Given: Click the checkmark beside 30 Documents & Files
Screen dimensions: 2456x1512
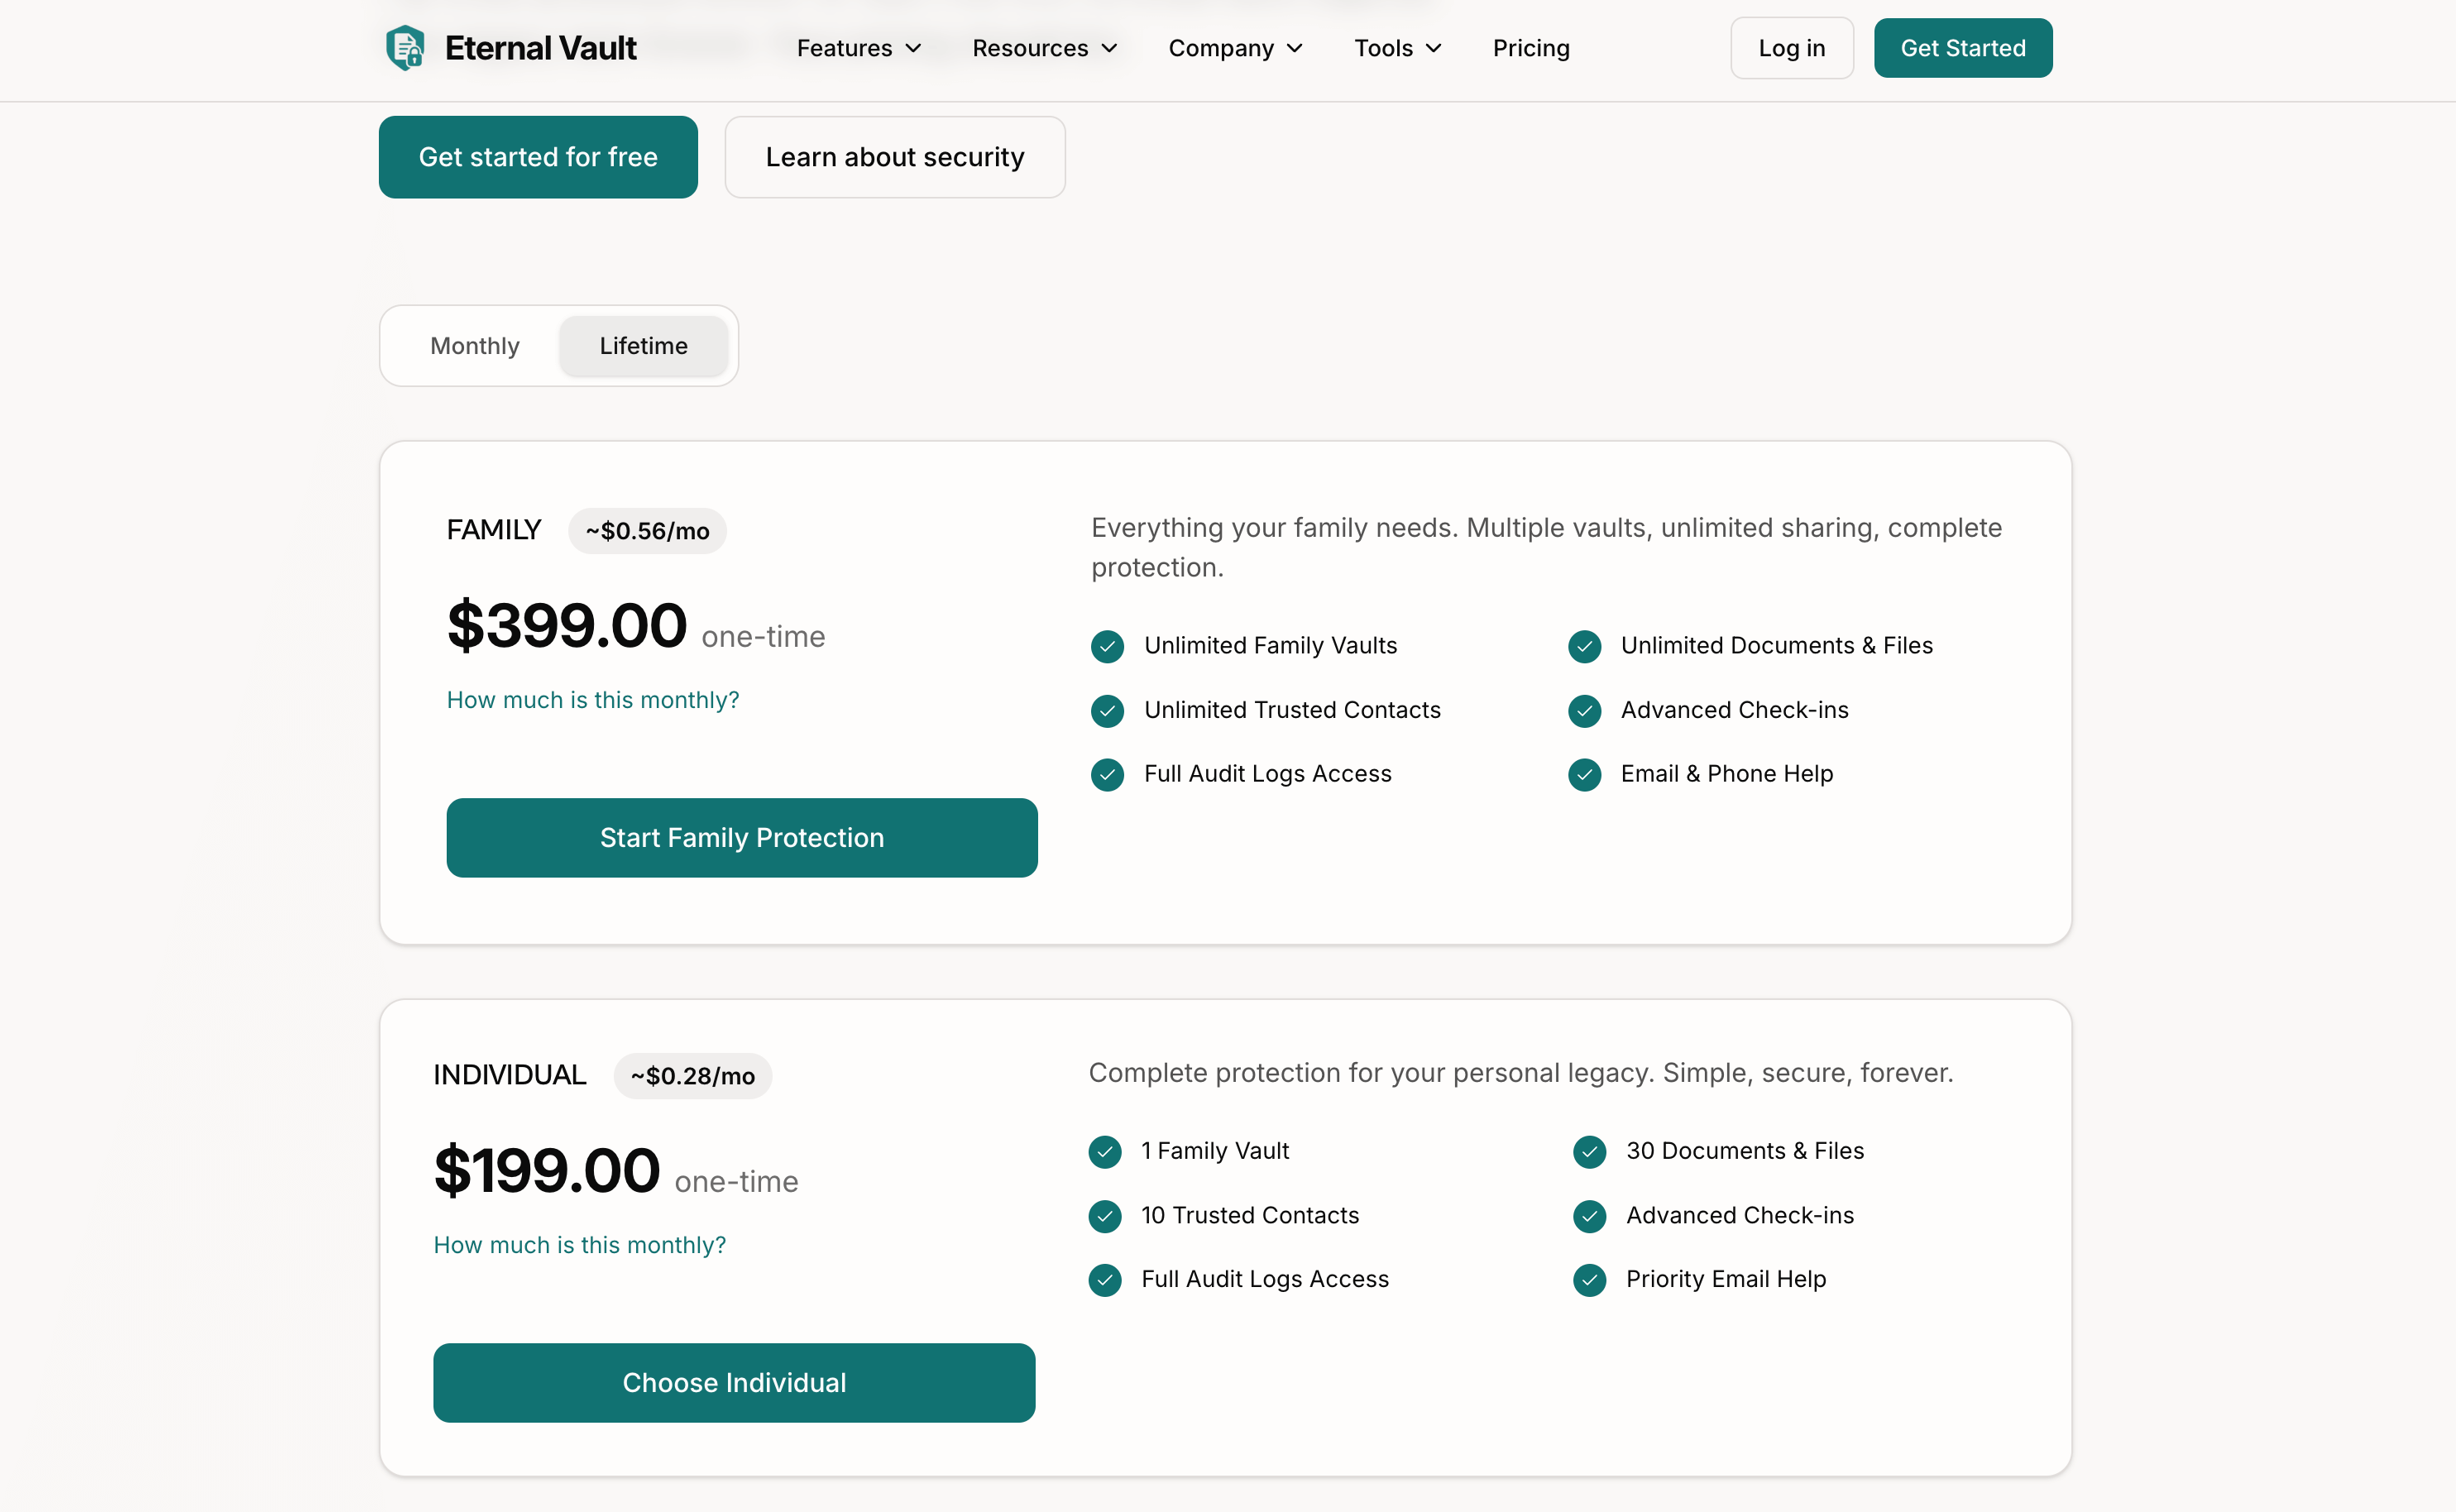Looking at the screenshot, I should coord(1589,1152).
